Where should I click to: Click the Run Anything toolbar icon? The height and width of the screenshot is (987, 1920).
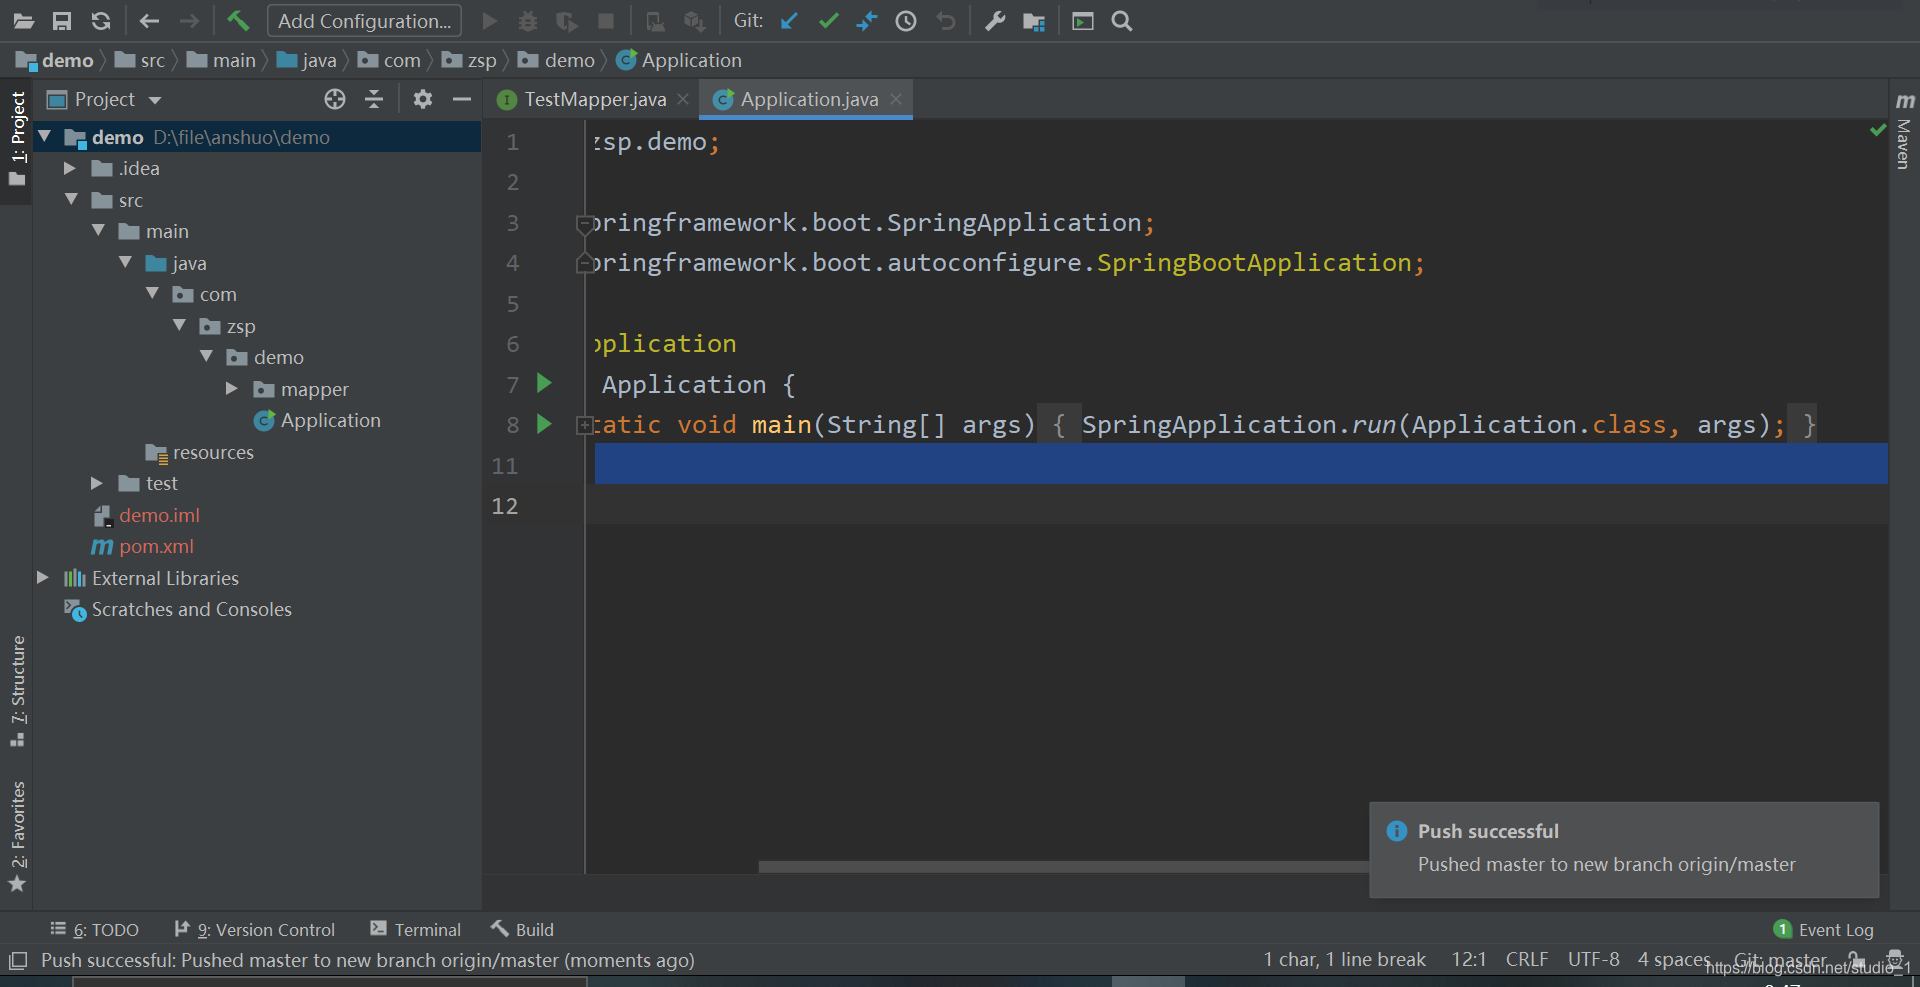coord(1083,21)
